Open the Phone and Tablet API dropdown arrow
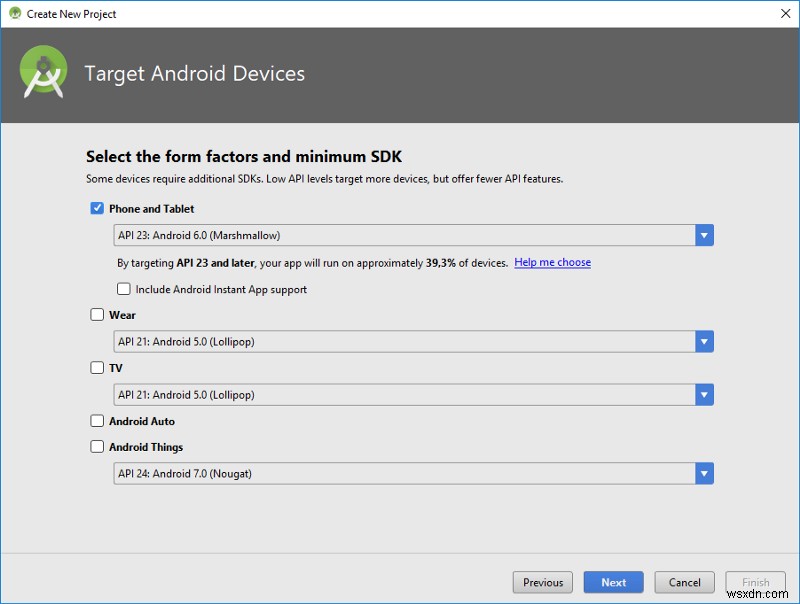This screenshot has height=604, width=800. (704, 236)
